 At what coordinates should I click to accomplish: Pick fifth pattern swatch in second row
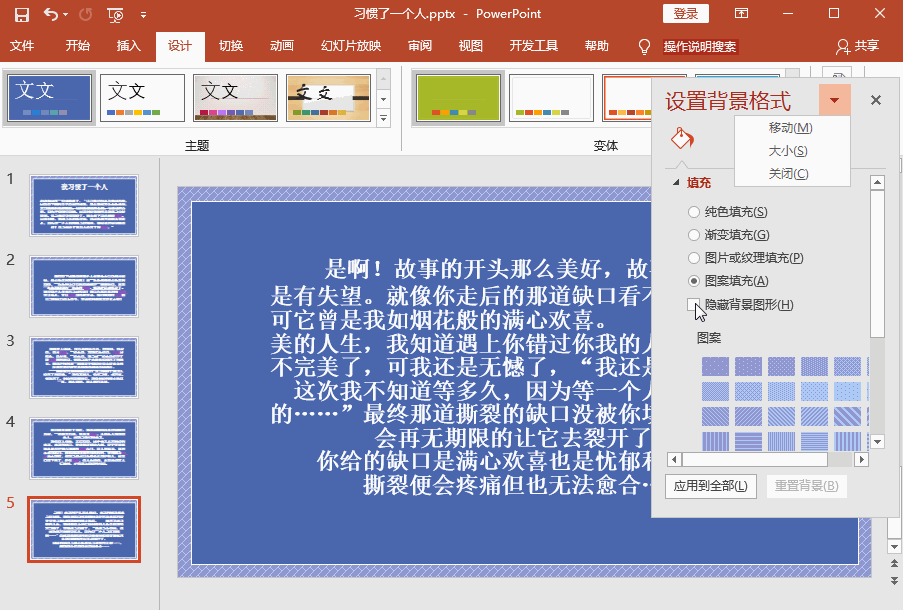(x=848, y=391)
